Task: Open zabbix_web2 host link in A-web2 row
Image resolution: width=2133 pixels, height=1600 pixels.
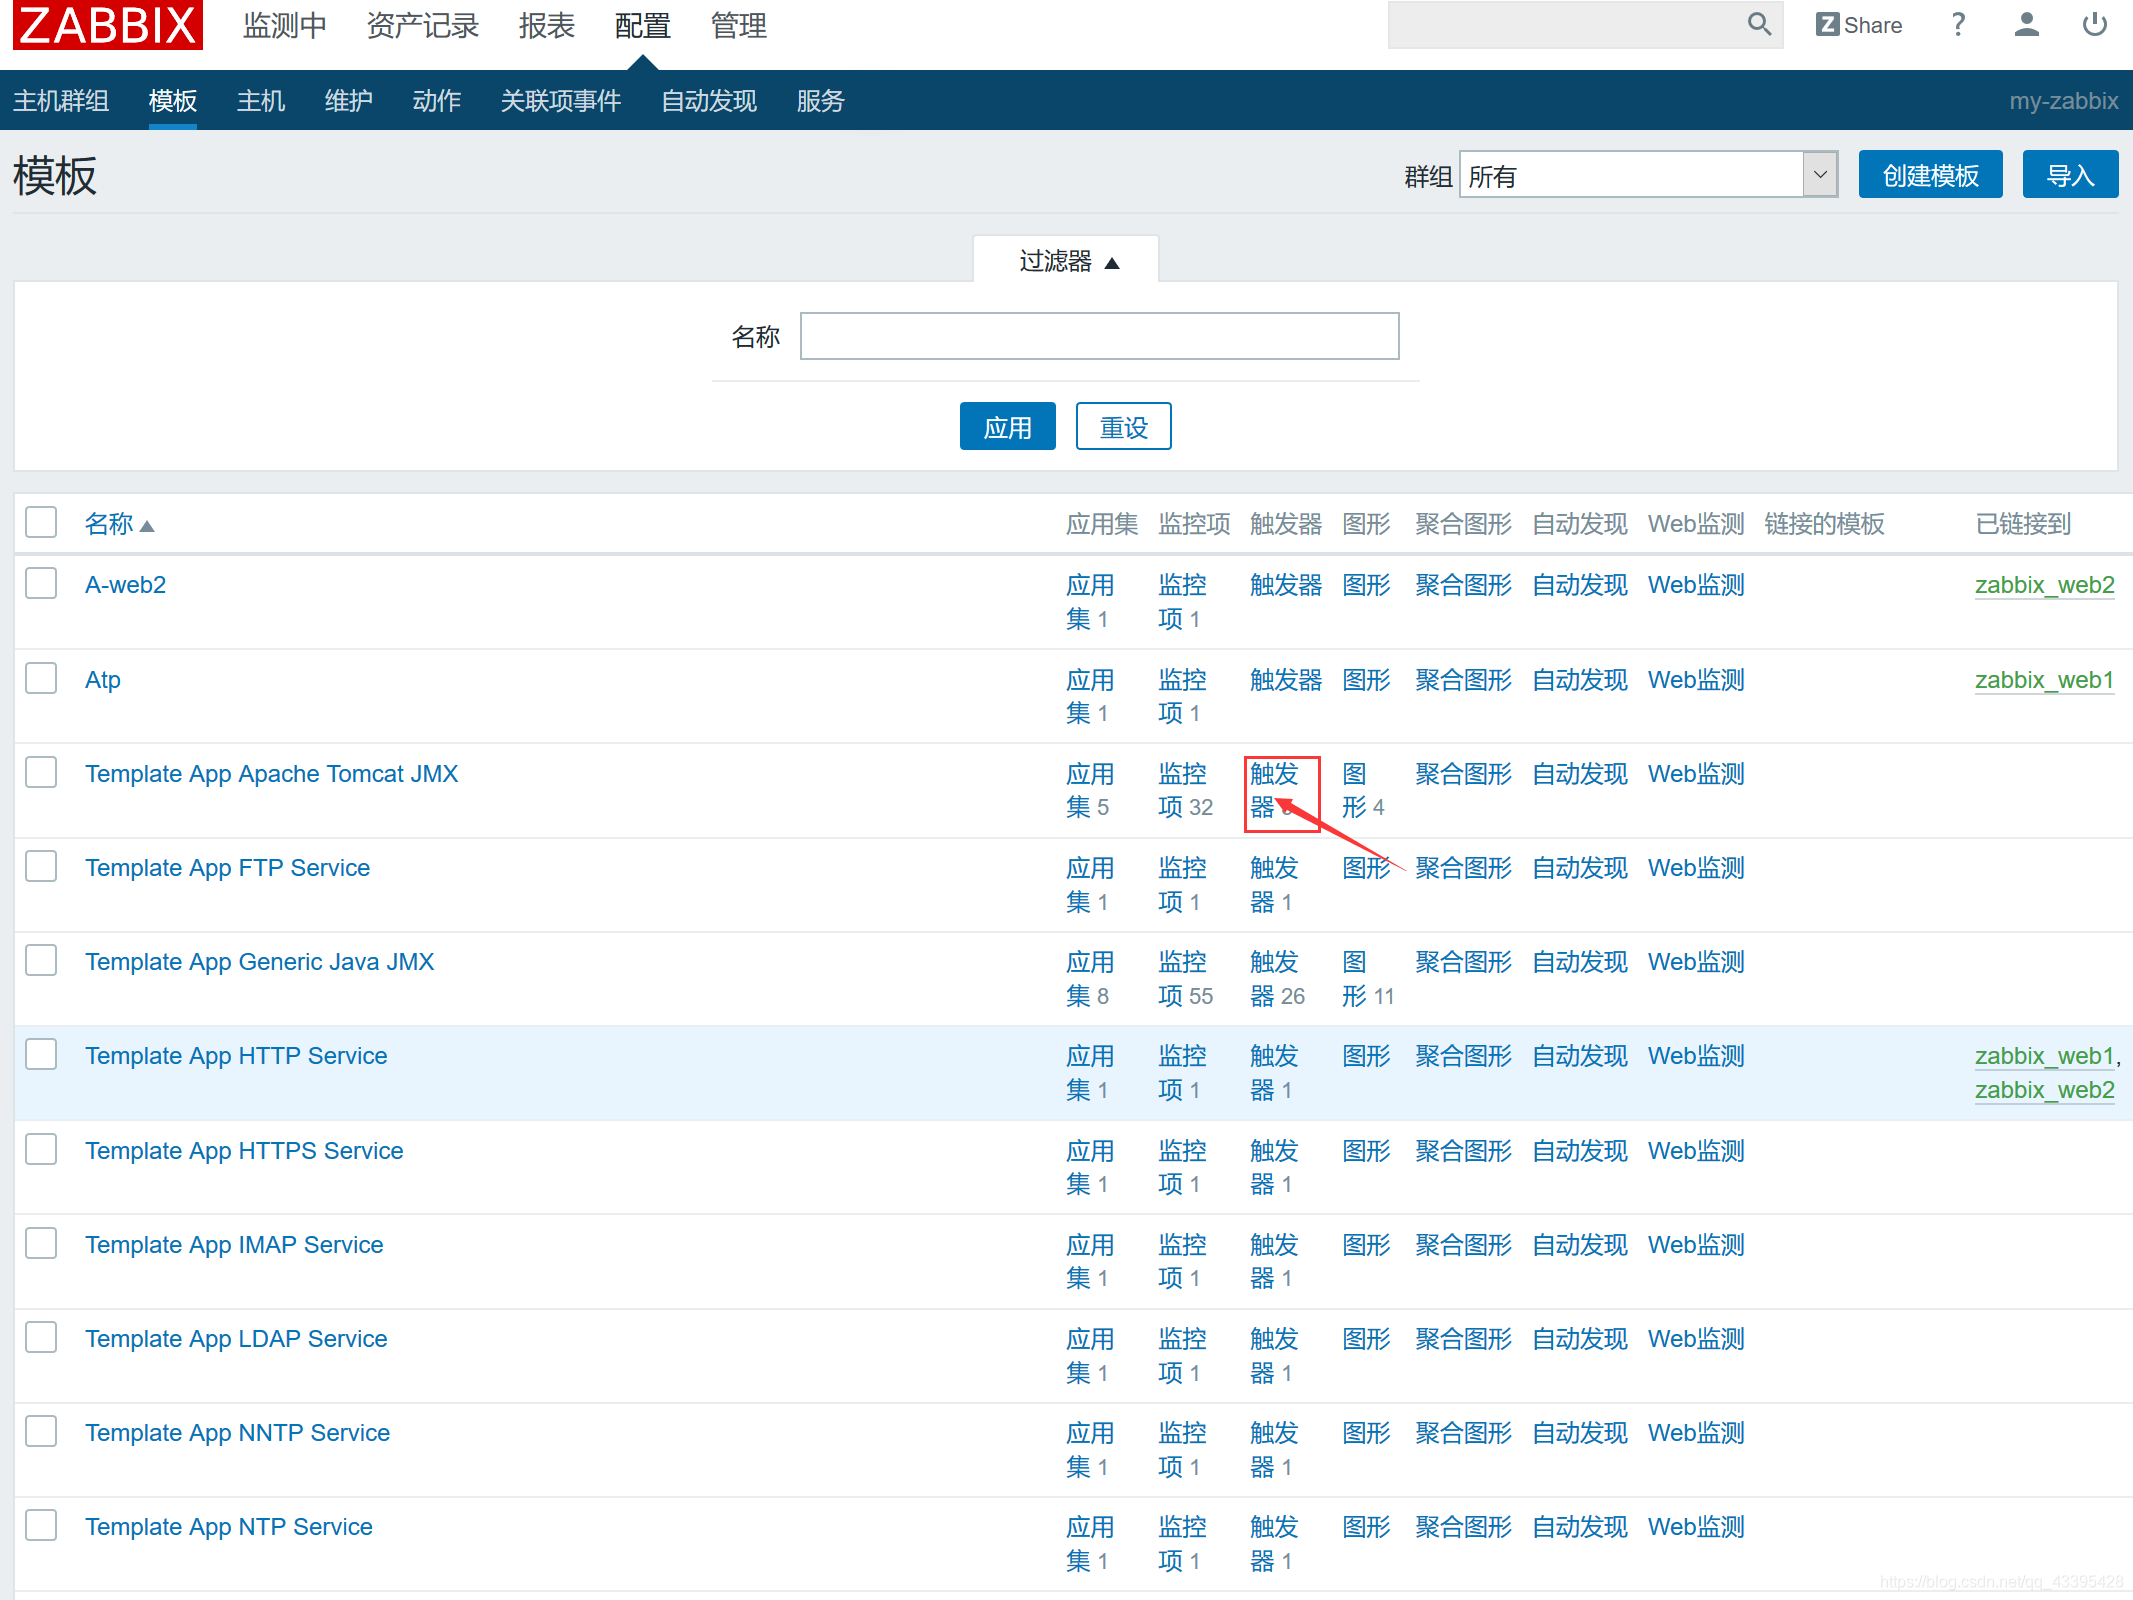Action: coord(2045,585)
